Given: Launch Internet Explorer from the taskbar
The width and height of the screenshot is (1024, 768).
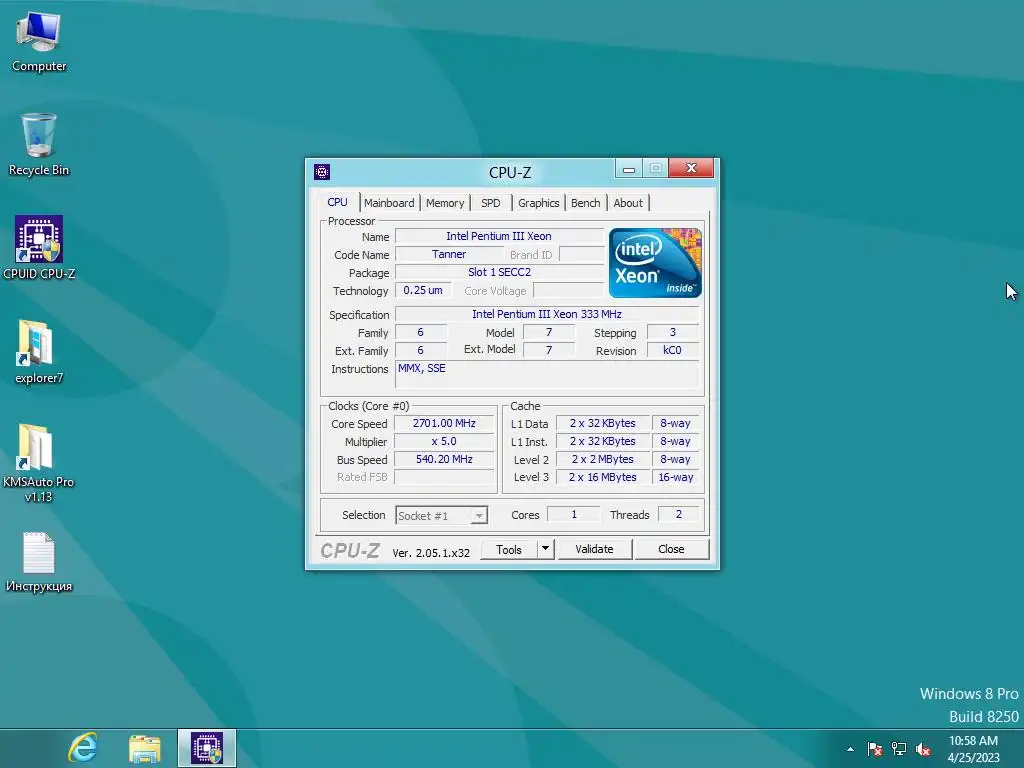Looking at the screenshot, I should pyautogui.click(x=83, y=748).
